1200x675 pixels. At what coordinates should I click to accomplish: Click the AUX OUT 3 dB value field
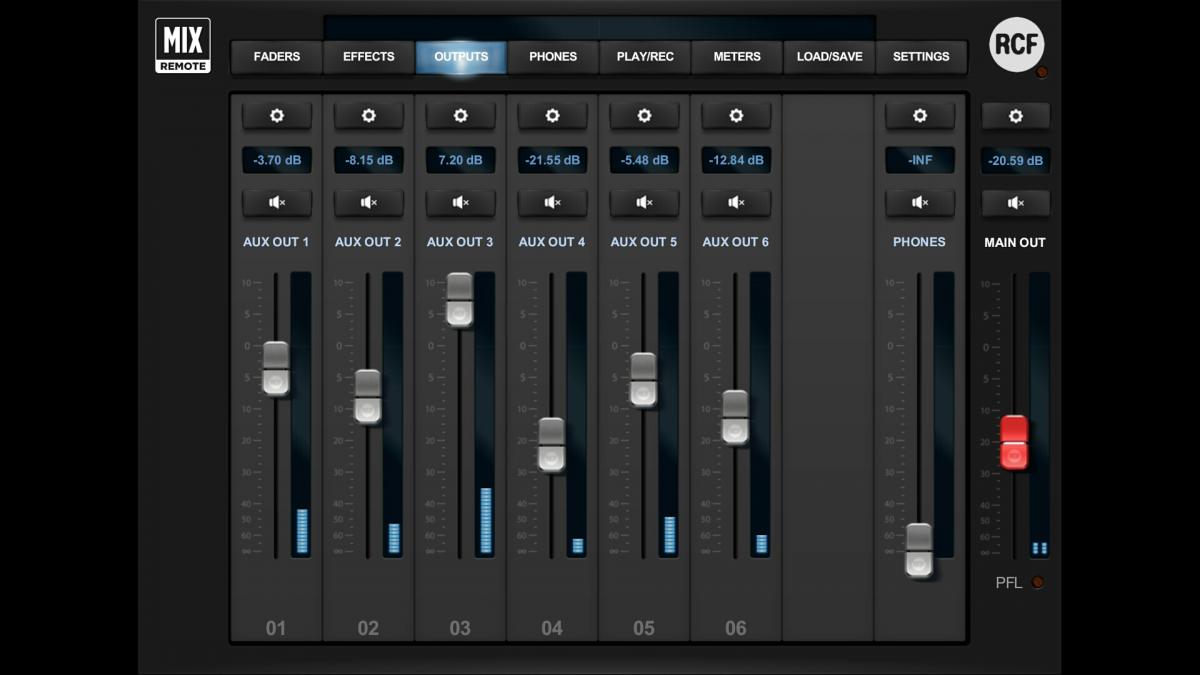460,160
